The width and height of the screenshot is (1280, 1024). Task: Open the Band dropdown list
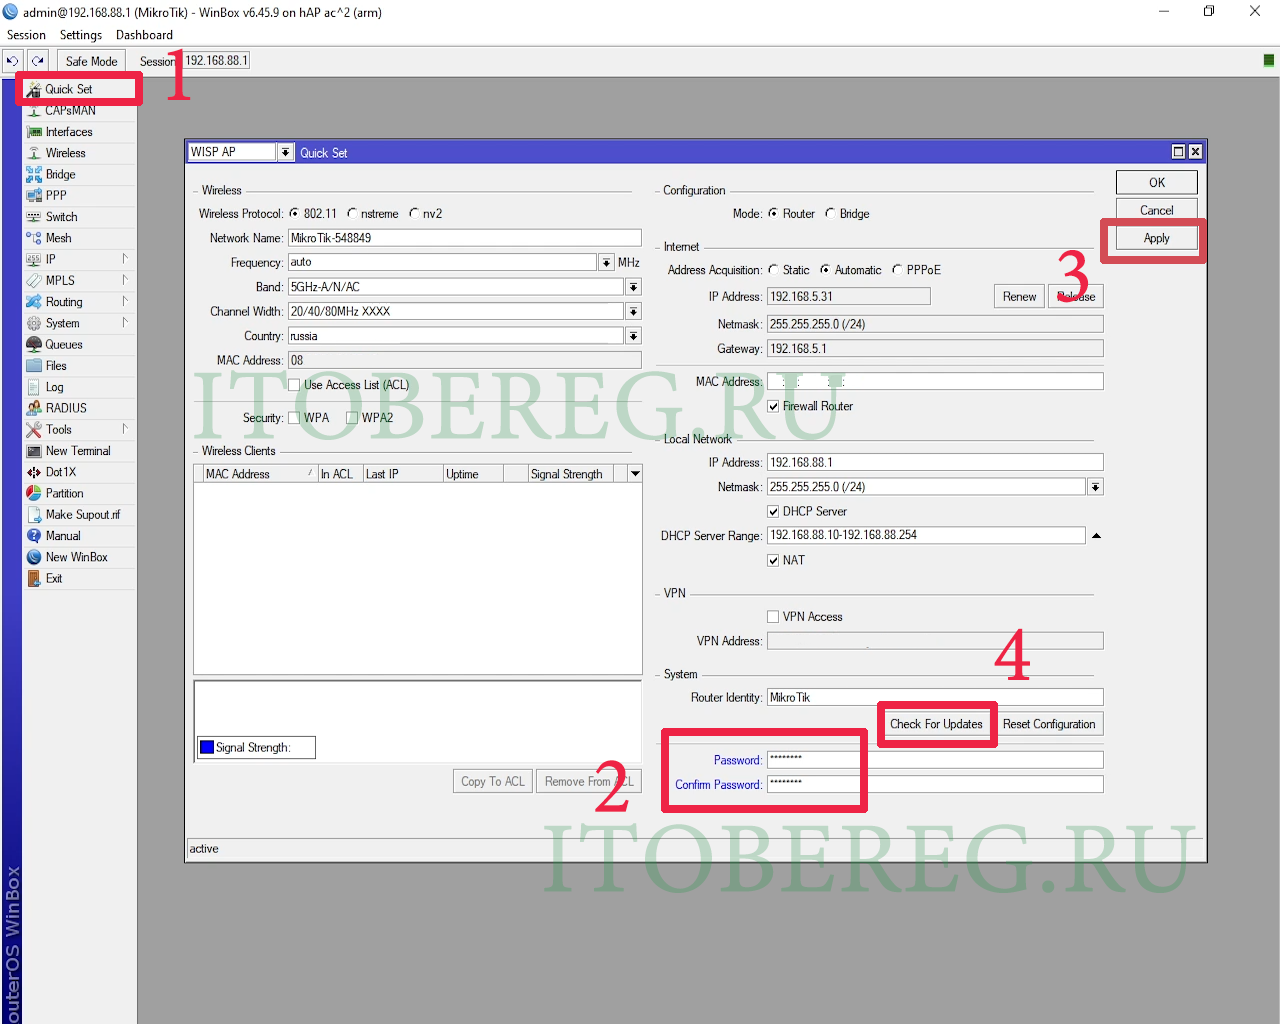pyautogui.click(x=633, y=287)
